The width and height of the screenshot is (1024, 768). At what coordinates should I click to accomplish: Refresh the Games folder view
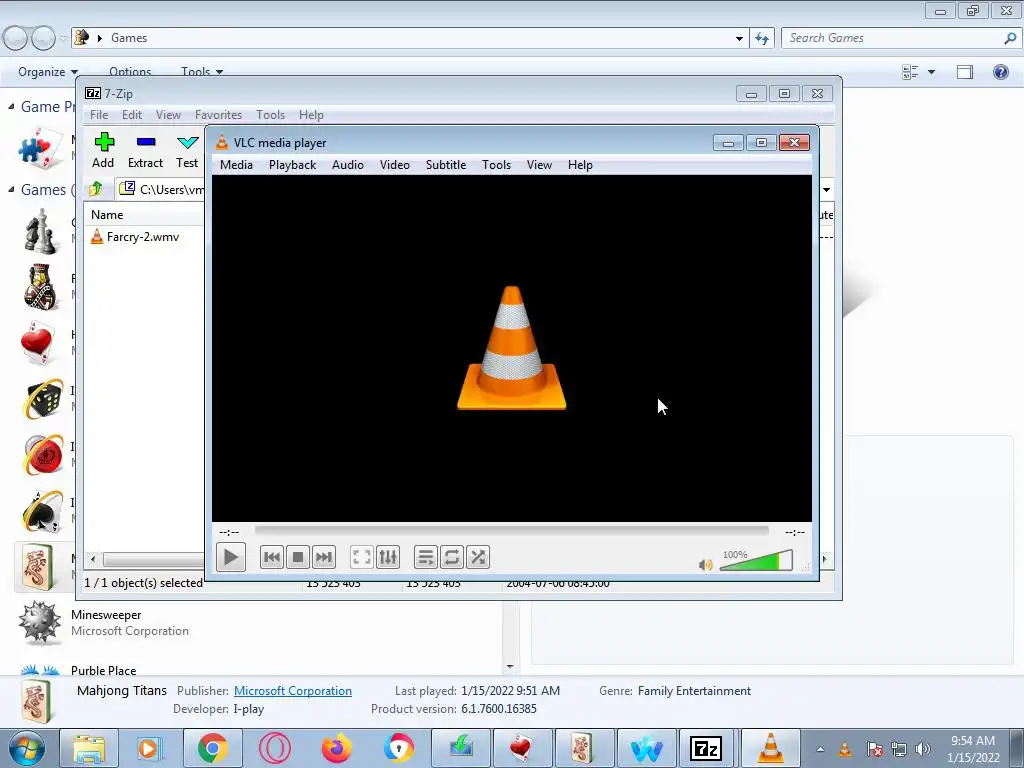click(x=762, y=39)
